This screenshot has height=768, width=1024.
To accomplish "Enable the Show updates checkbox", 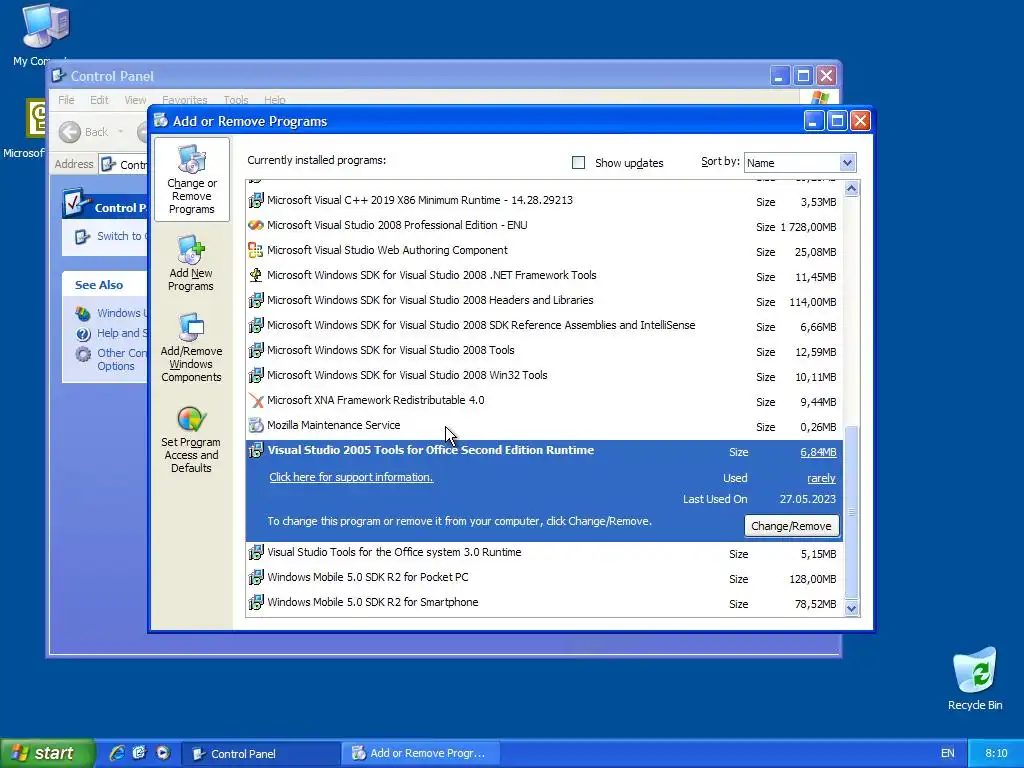I will pyautogui.click(x=578, y=163).
